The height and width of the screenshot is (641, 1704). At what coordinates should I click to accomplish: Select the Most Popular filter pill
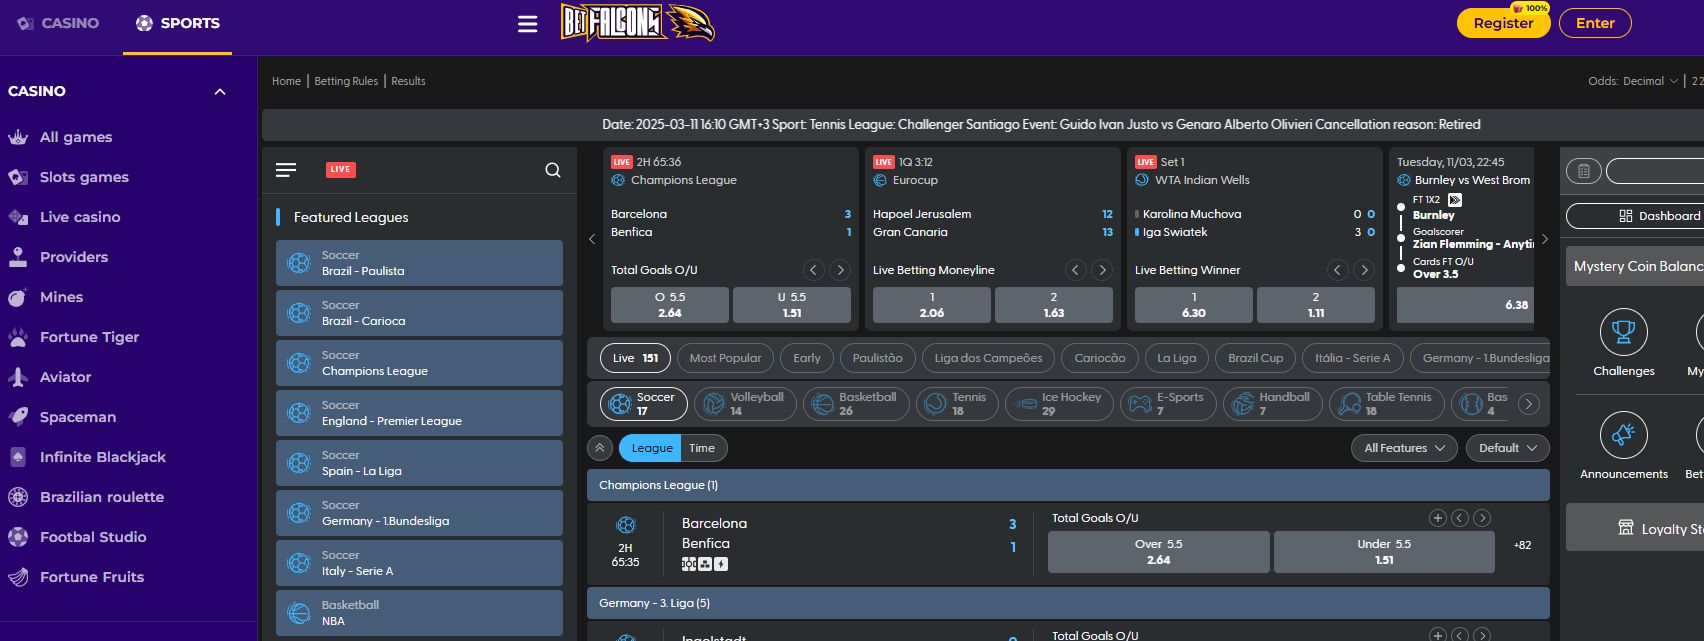[x=725, y=358]
